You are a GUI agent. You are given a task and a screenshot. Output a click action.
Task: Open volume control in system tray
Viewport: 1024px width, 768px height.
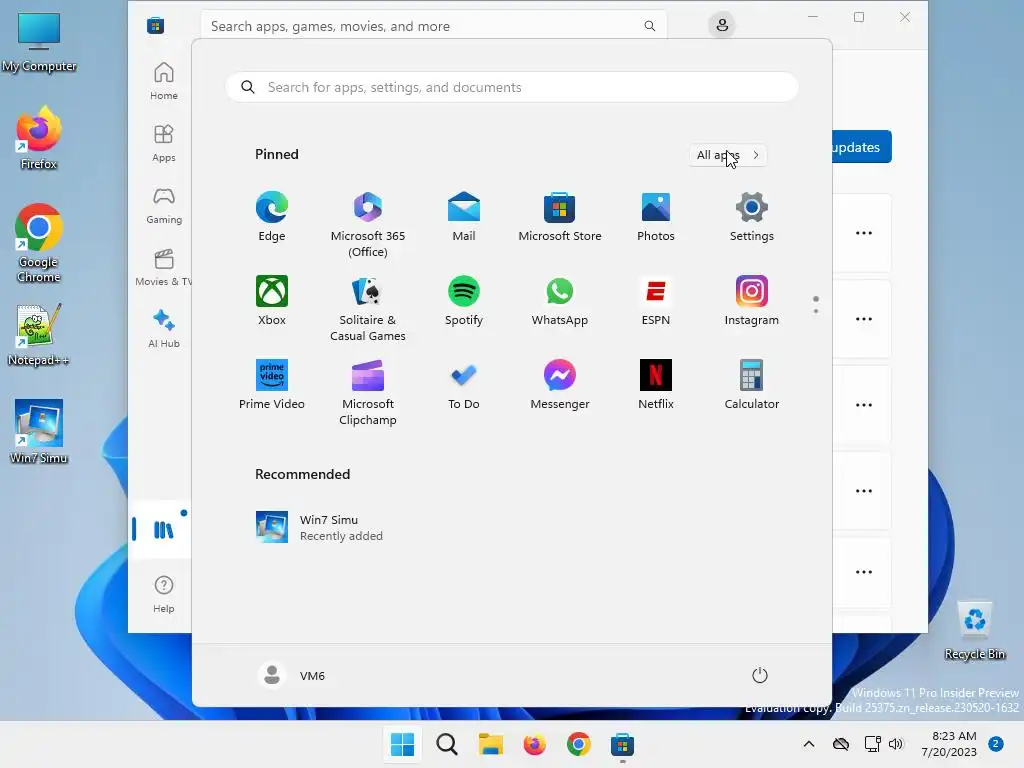(896, 744)
